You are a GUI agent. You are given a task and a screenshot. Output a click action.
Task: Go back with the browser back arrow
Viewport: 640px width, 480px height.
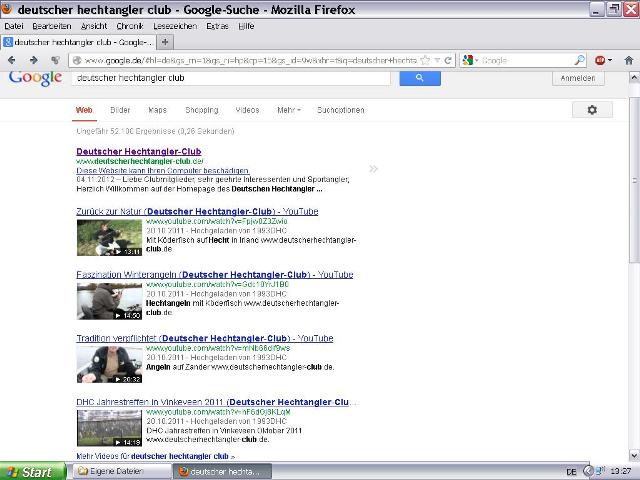click(x=11, y=60)
